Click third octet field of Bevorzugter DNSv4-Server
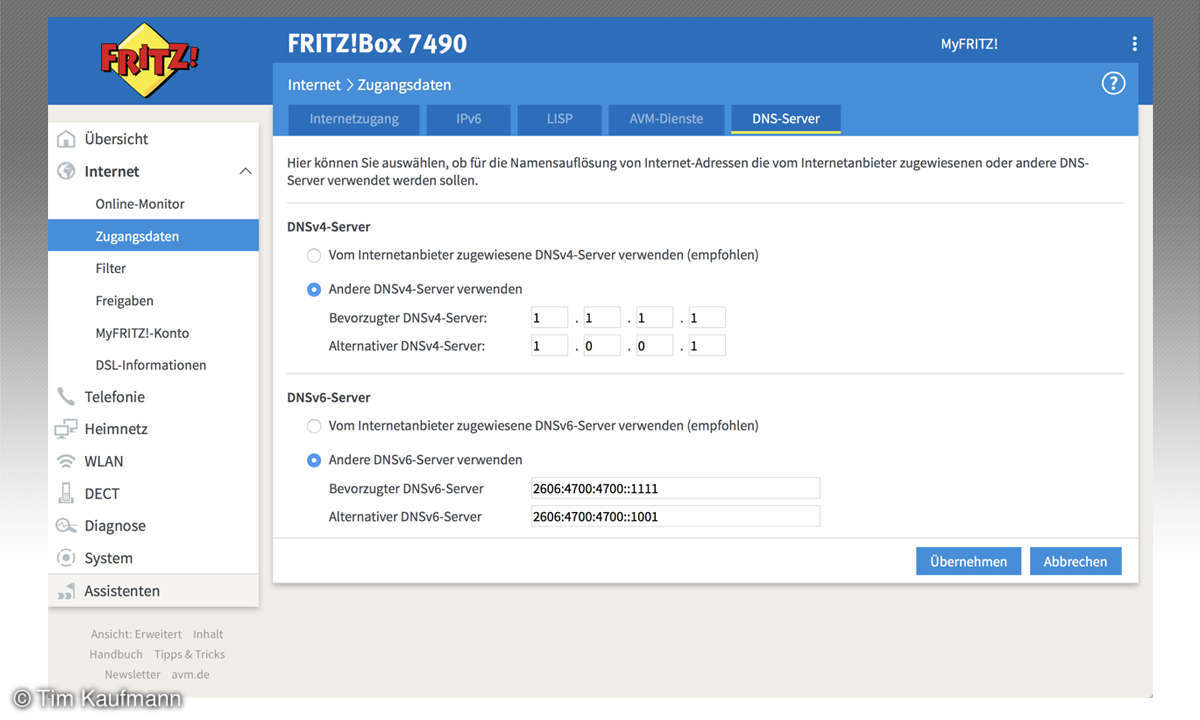1200x720 pixels. click(654, 318)
